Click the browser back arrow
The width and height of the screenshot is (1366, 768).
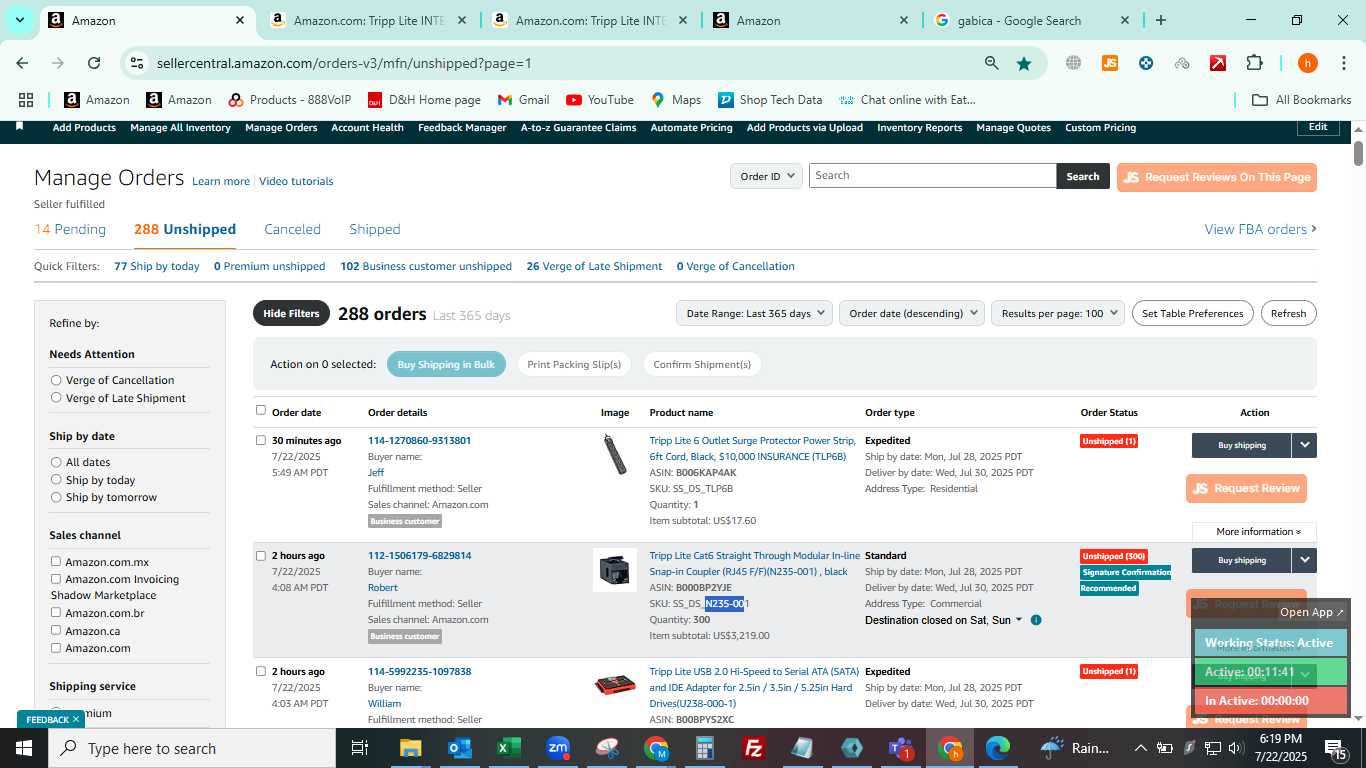(x=22, y=63)
